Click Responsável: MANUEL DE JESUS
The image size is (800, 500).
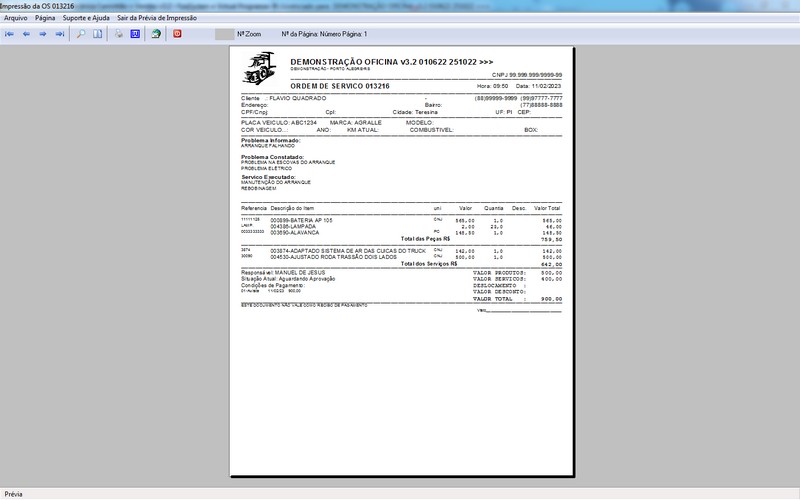tap(283, 273)
